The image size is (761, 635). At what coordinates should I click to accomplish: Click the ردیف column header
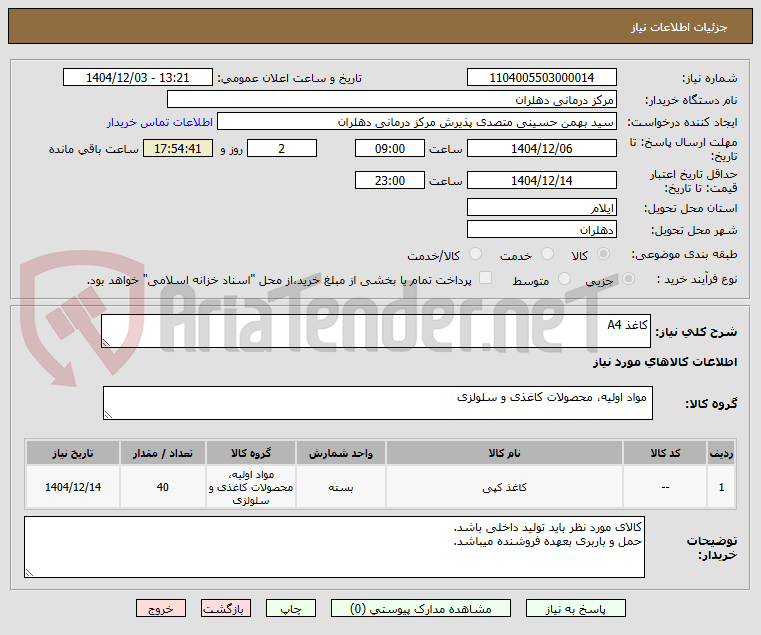(721, 453)
